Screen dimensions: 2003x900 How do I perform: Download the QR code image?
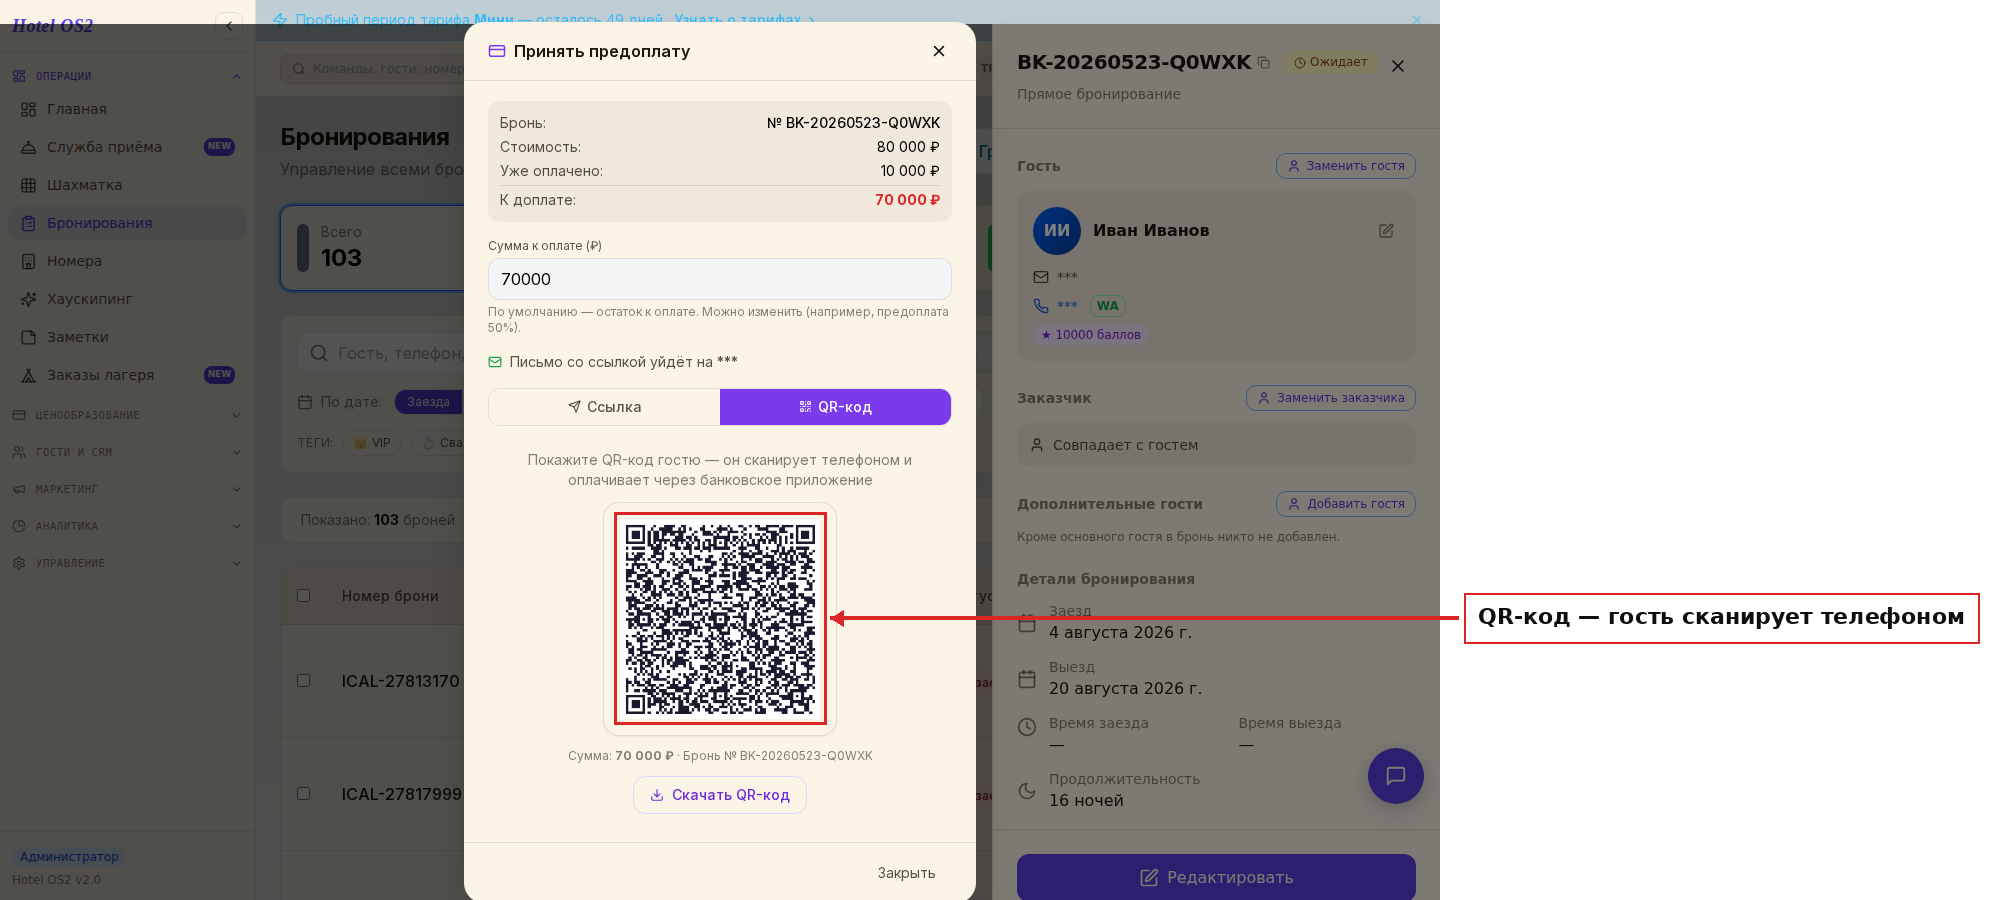[720, 795]
